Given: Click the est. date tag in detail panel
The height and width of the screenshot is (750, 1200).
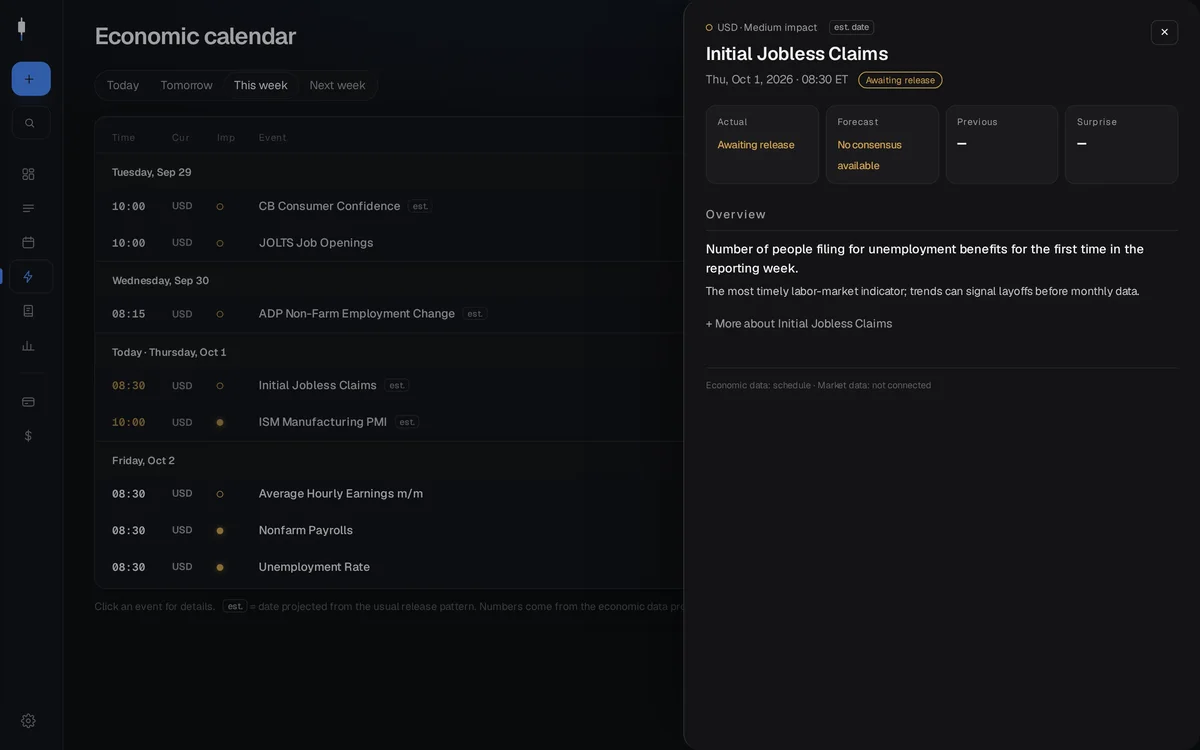Looking at the screenshot, I should [x=851, y=27].
